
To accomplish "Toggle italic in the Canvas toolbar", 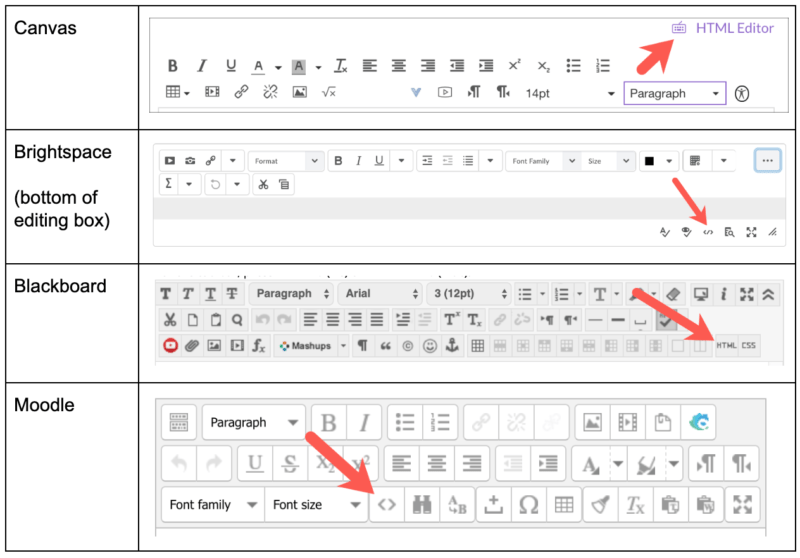I will (x=202, y=66).
